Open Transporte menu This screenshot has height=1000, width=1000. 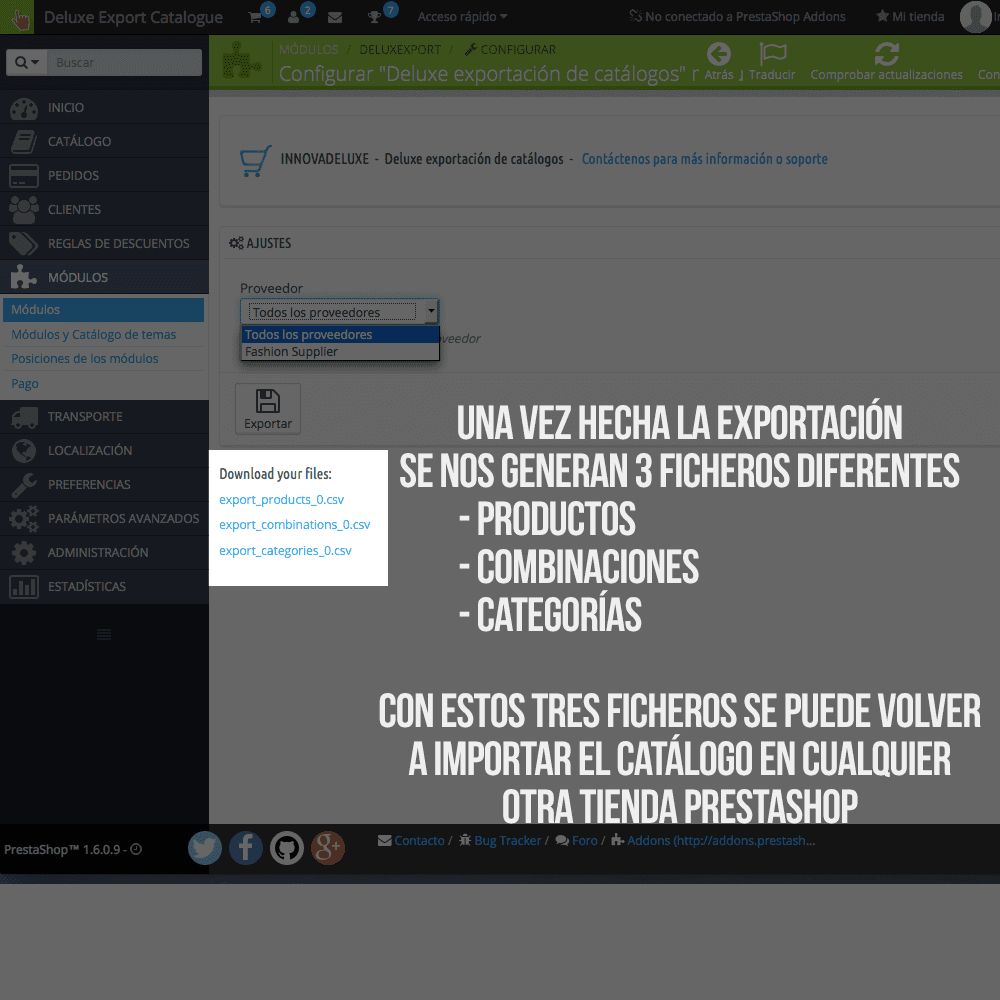pos(105,416)
